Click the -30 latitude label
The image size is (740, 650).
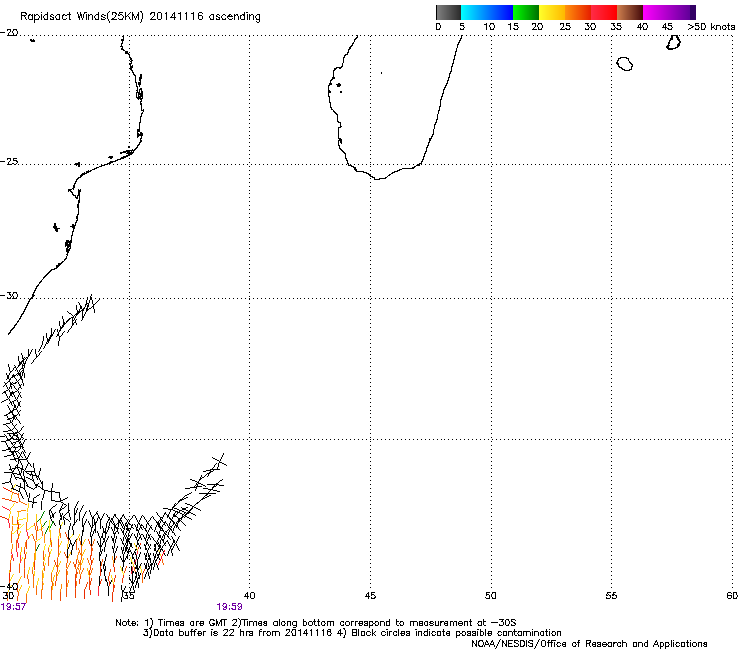pos(9,296)
